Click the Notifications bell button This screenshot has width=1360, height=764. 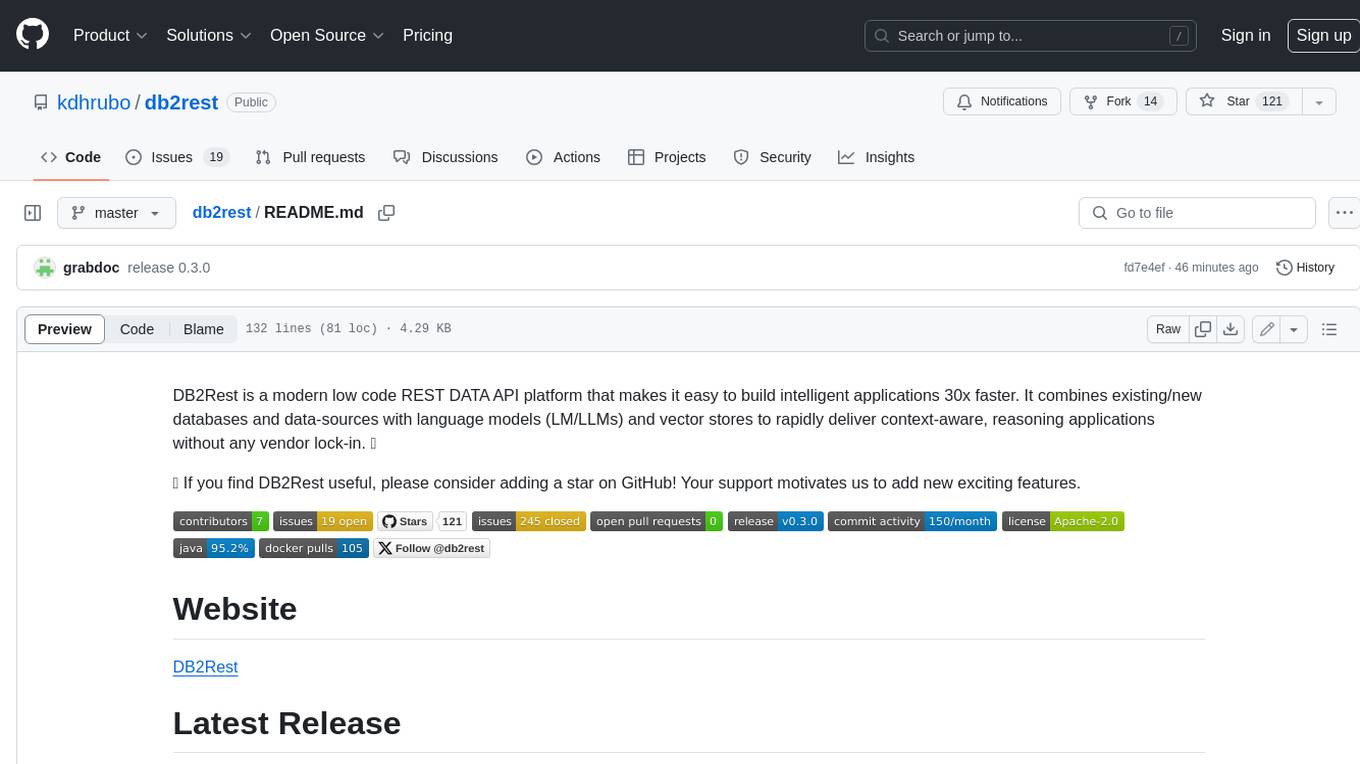[1002, 101]
